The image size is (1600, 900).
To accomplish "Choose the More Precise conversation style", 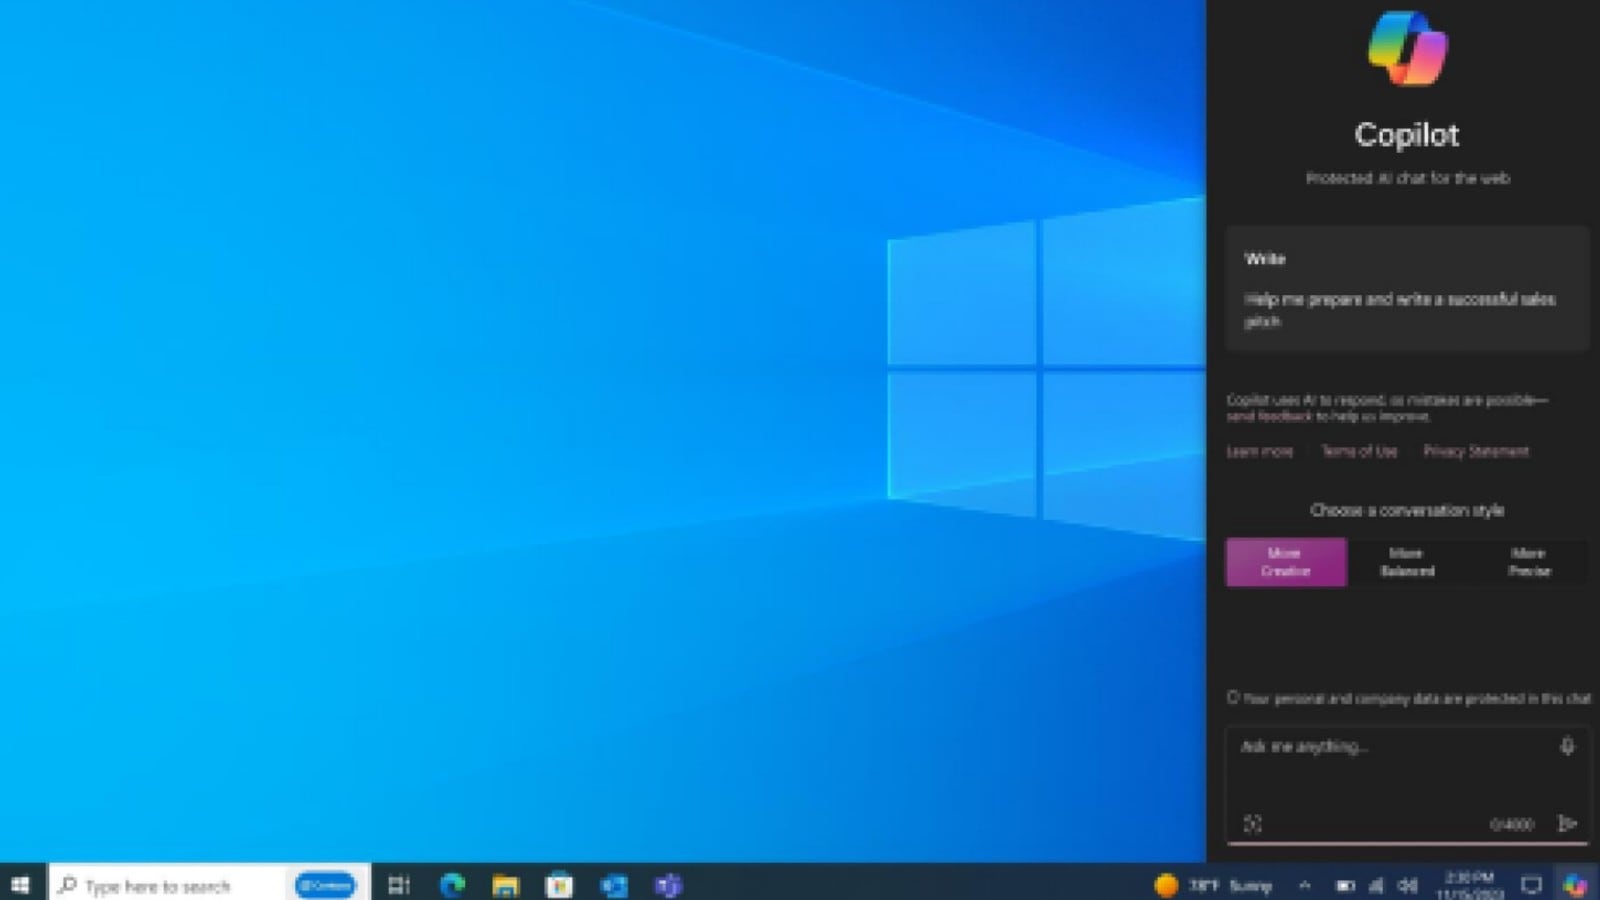I will pos(1529,562).
